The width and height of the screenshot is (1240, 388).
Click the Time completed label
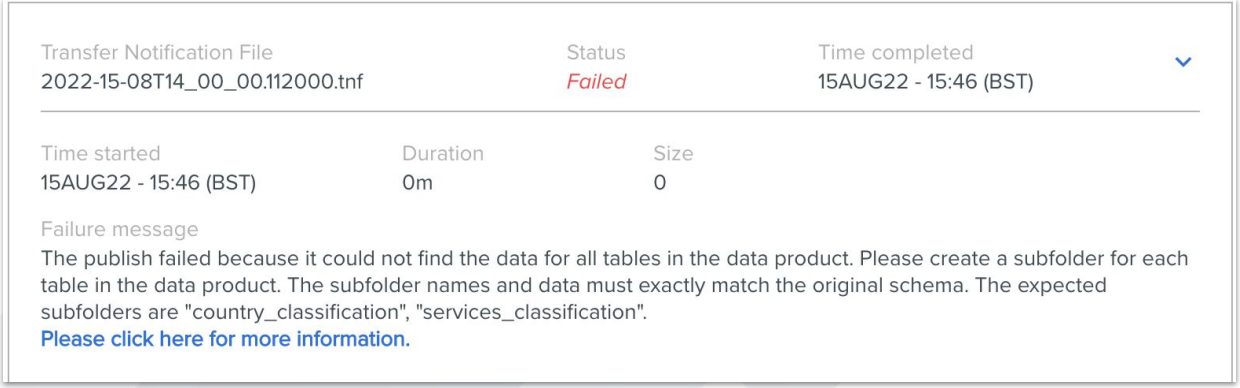[895, 52]
